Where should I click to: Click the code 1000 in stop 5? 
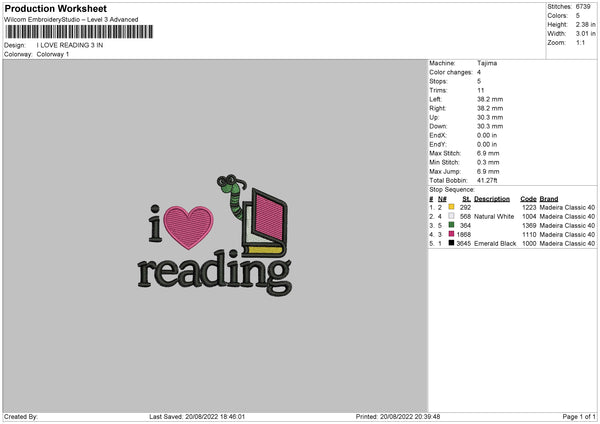coord(529,243)
